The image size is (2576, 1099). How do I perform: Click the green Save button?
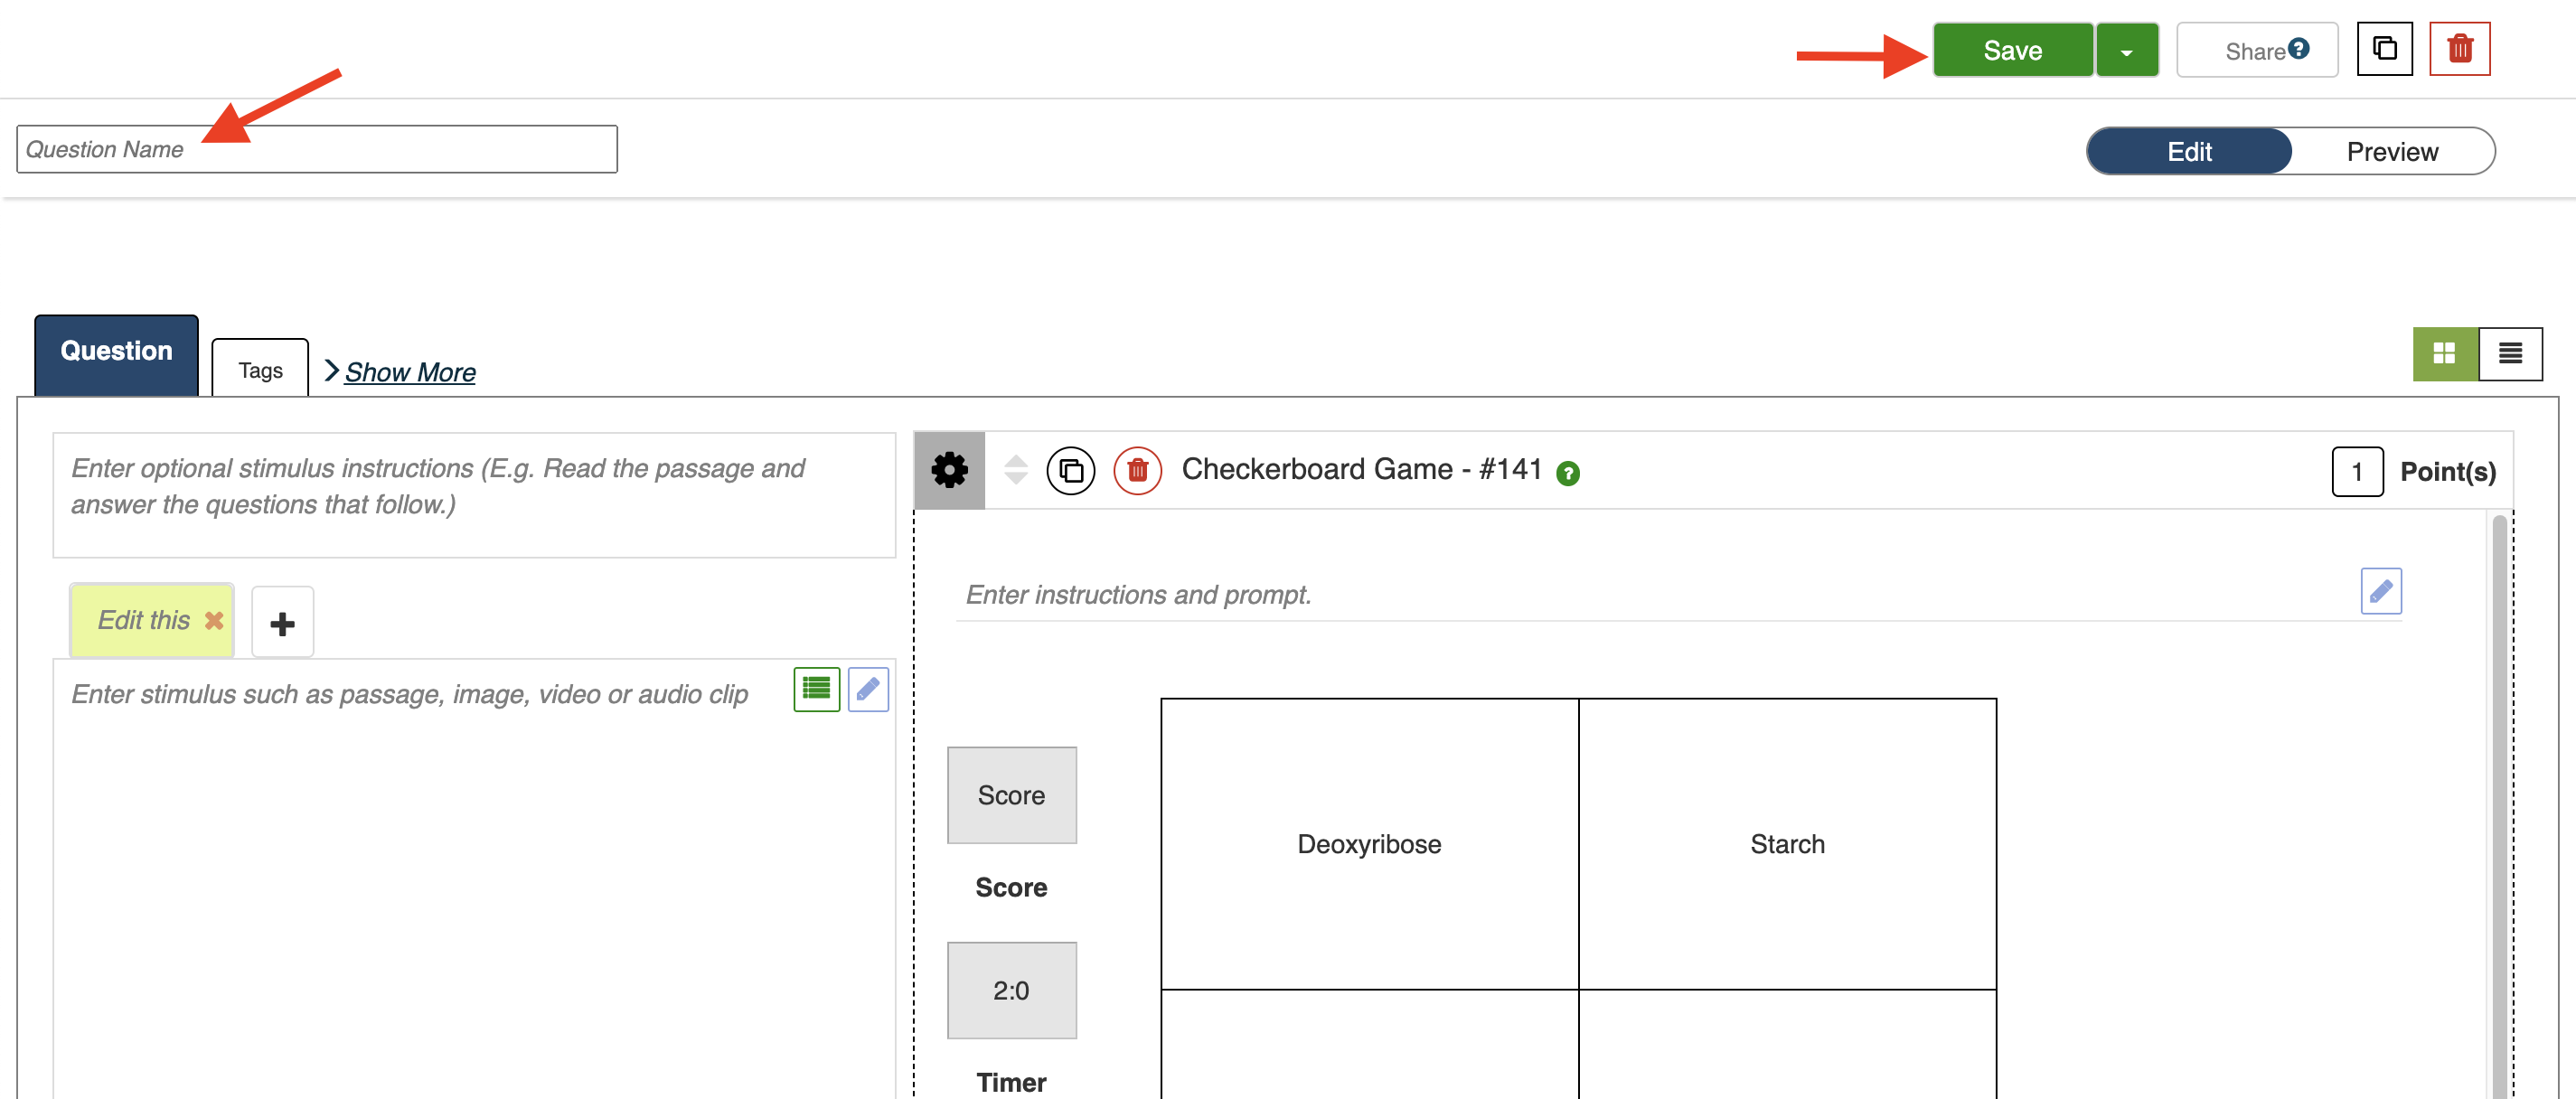click(x=2012, y=51)
